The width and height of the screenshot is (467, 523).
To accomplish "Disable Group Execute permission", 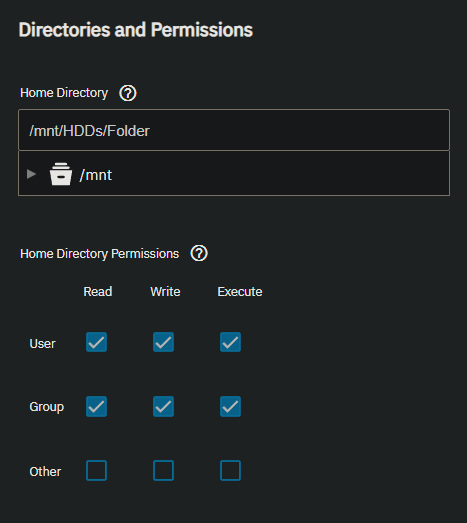I will coord(230,406).
